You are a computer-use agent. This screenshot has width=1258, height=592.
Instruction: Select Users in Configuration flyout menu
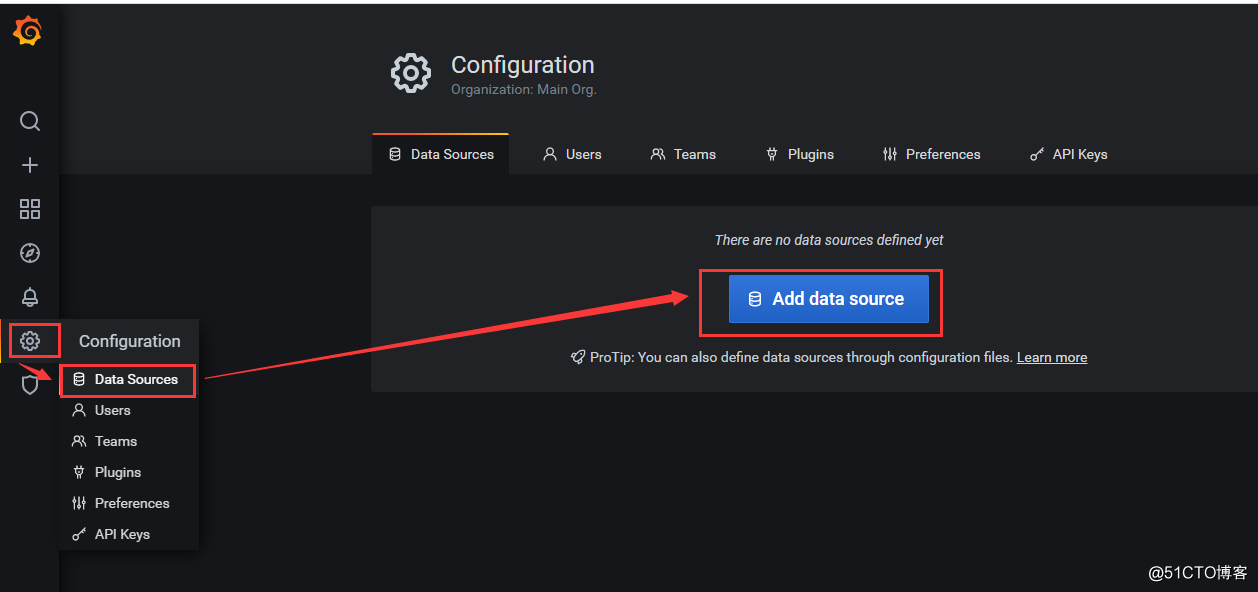coord(128,410)
